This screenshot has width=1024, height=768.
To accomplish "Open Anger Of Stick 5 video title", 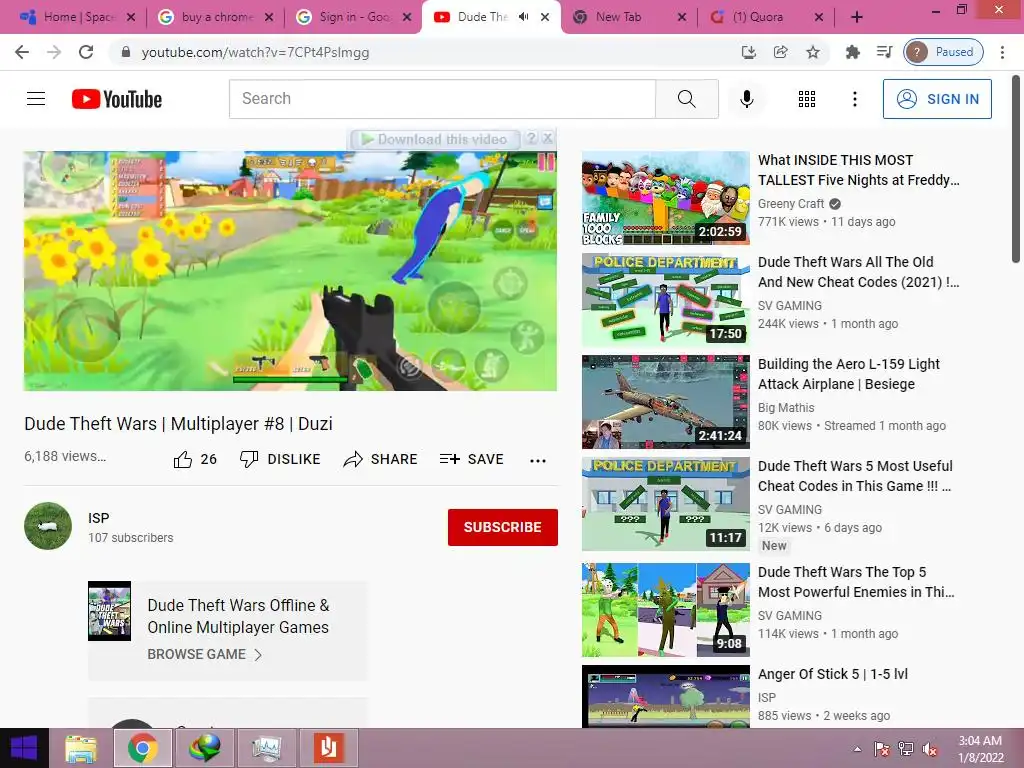I will coord(833,674).
